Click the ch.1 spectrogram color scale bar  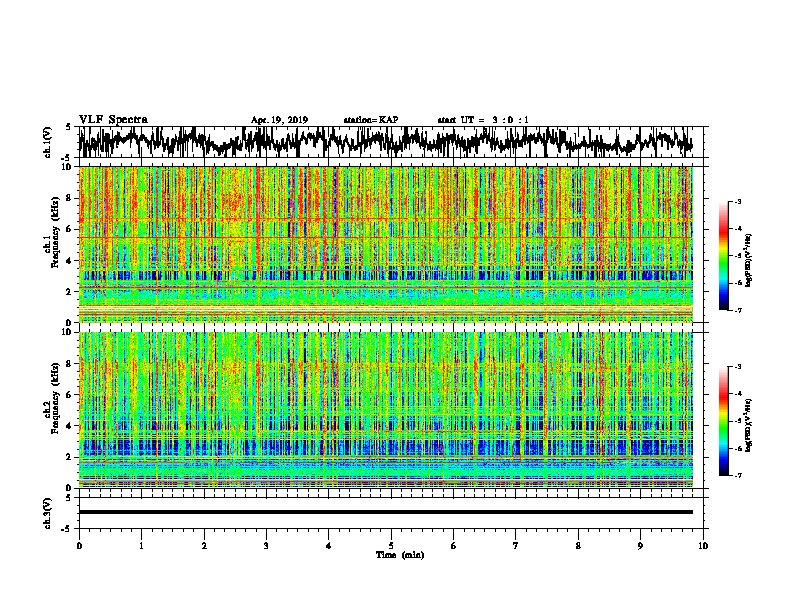(724, 256)
